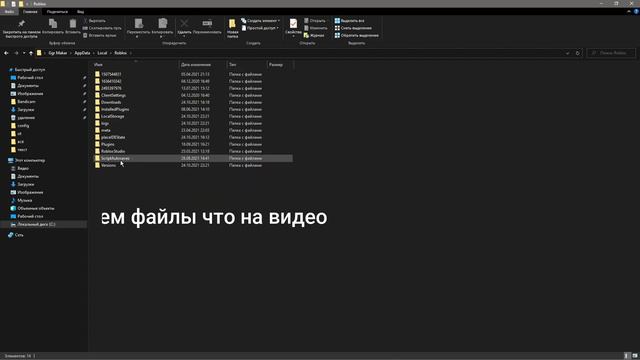Click Local in the address breadcrumb
Screen dimensions: 640x360
(x=102, y=53)
